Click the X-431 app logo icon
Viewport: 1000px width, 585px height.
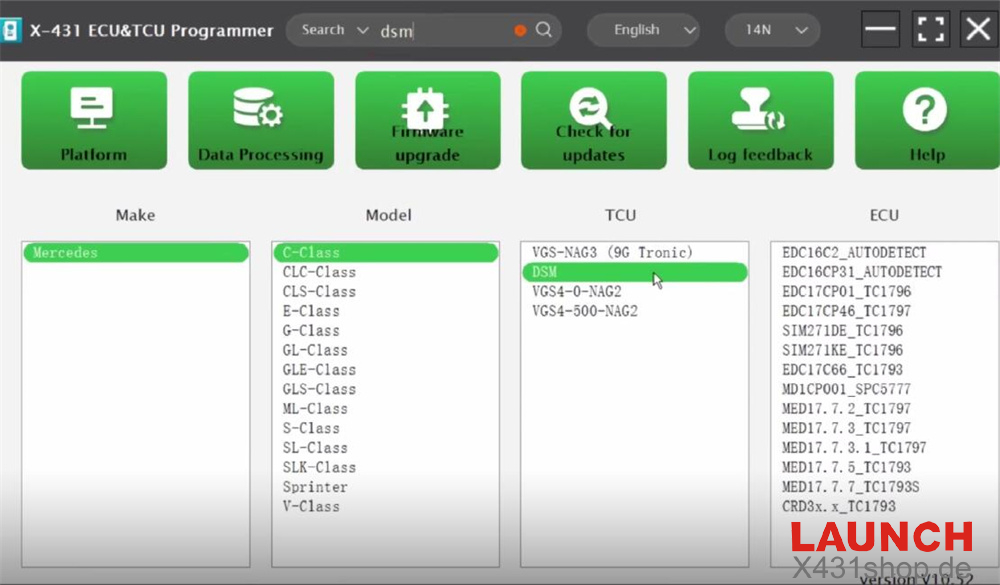(13, 30)
